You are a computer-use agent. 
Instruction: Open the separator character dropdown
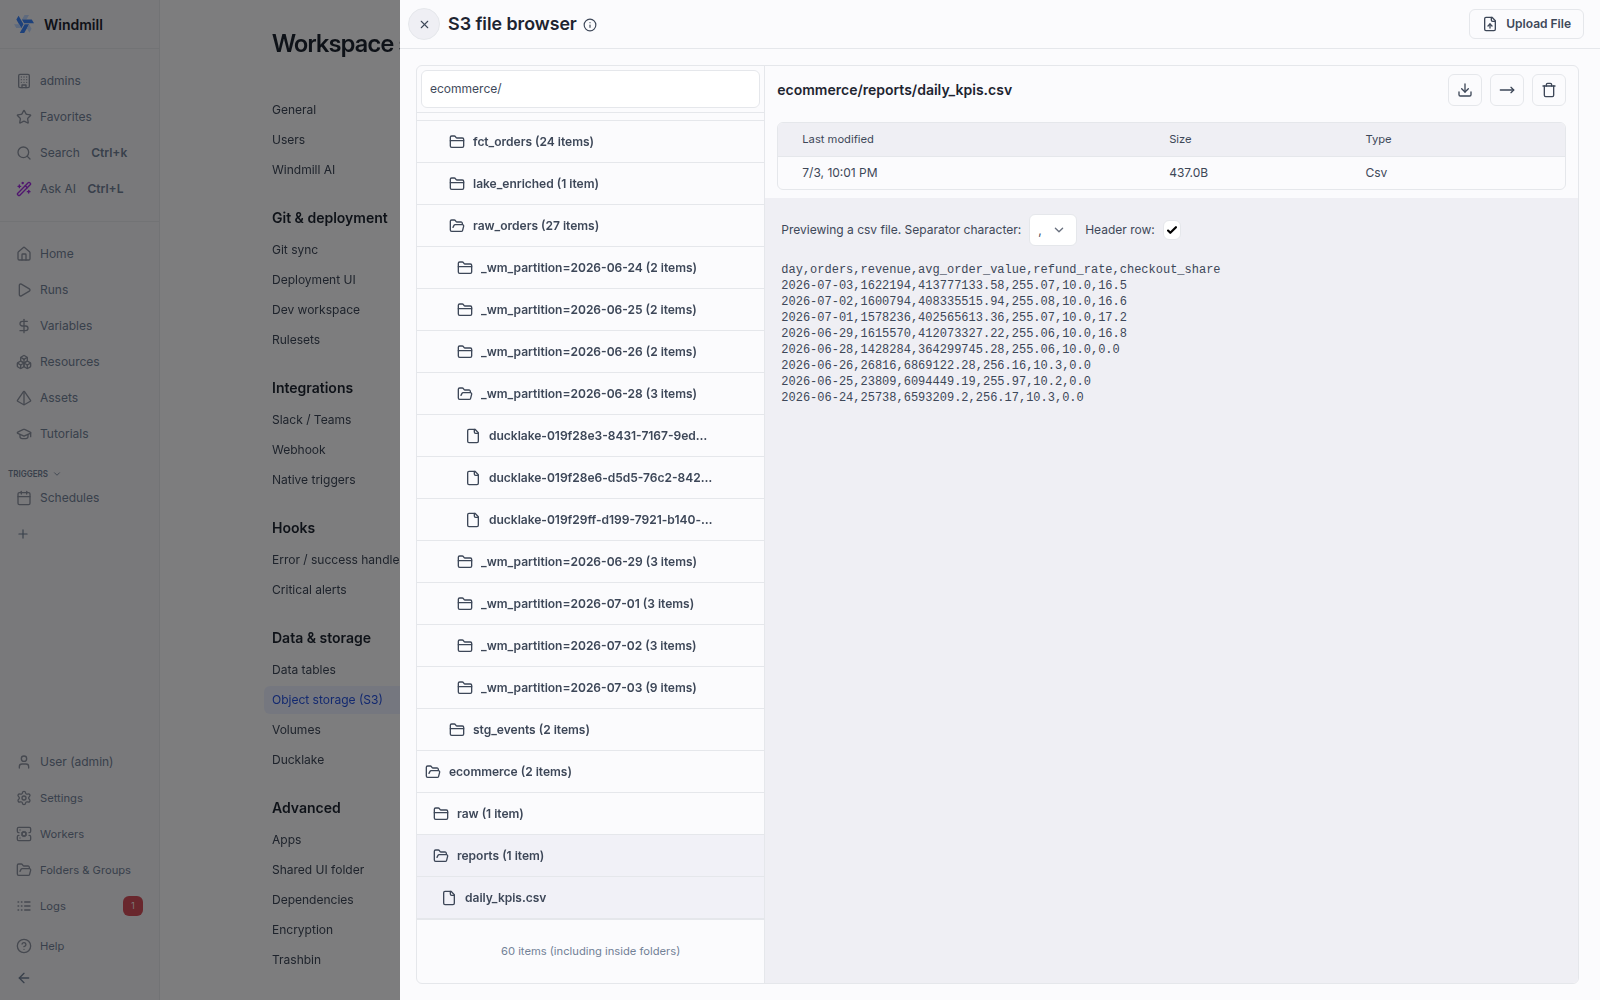pyautogui.click(x=1052, y=230)
